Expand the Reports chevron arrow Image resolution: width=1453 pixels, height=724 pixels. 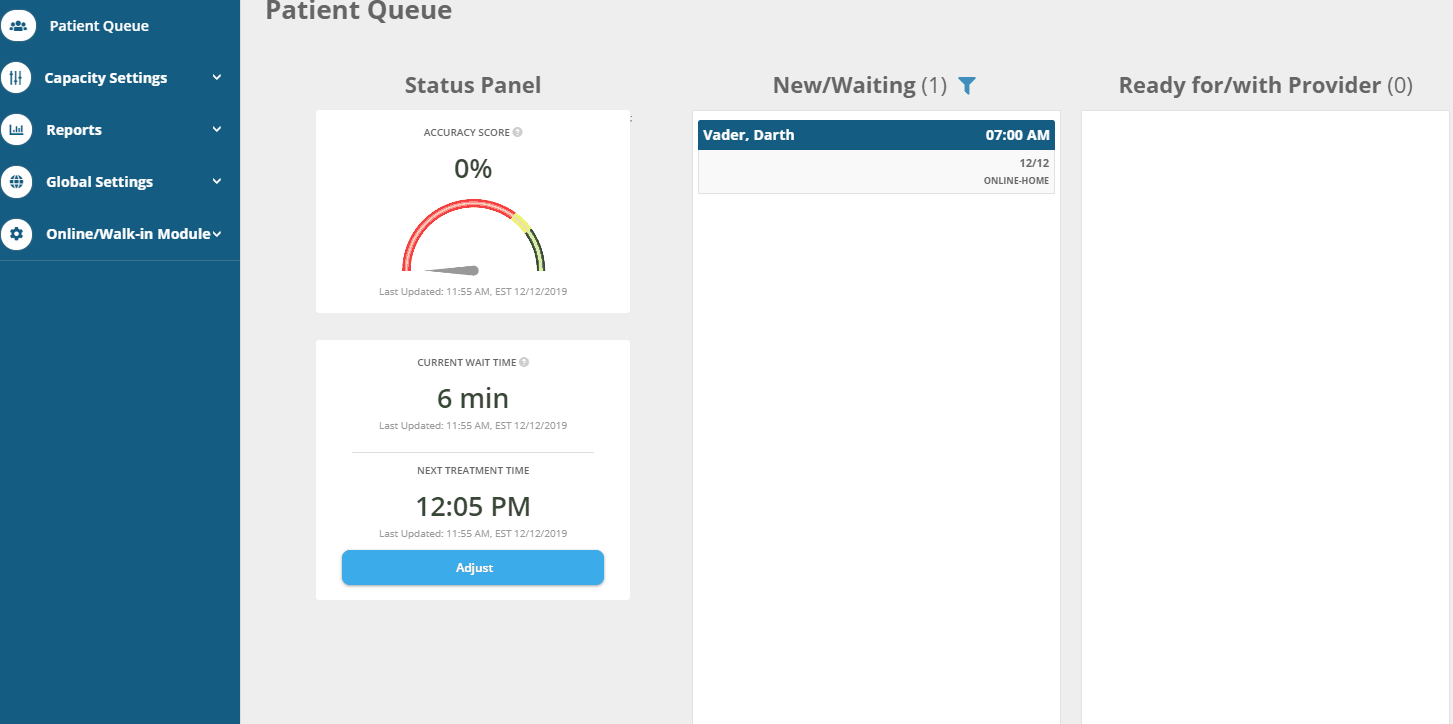tap(217, 129)
